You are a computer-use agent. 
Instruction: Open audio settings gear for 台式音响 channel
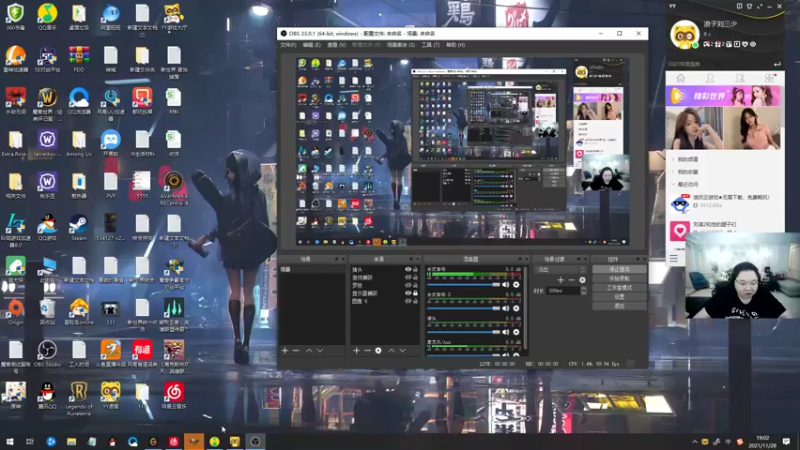pos(516,285)
